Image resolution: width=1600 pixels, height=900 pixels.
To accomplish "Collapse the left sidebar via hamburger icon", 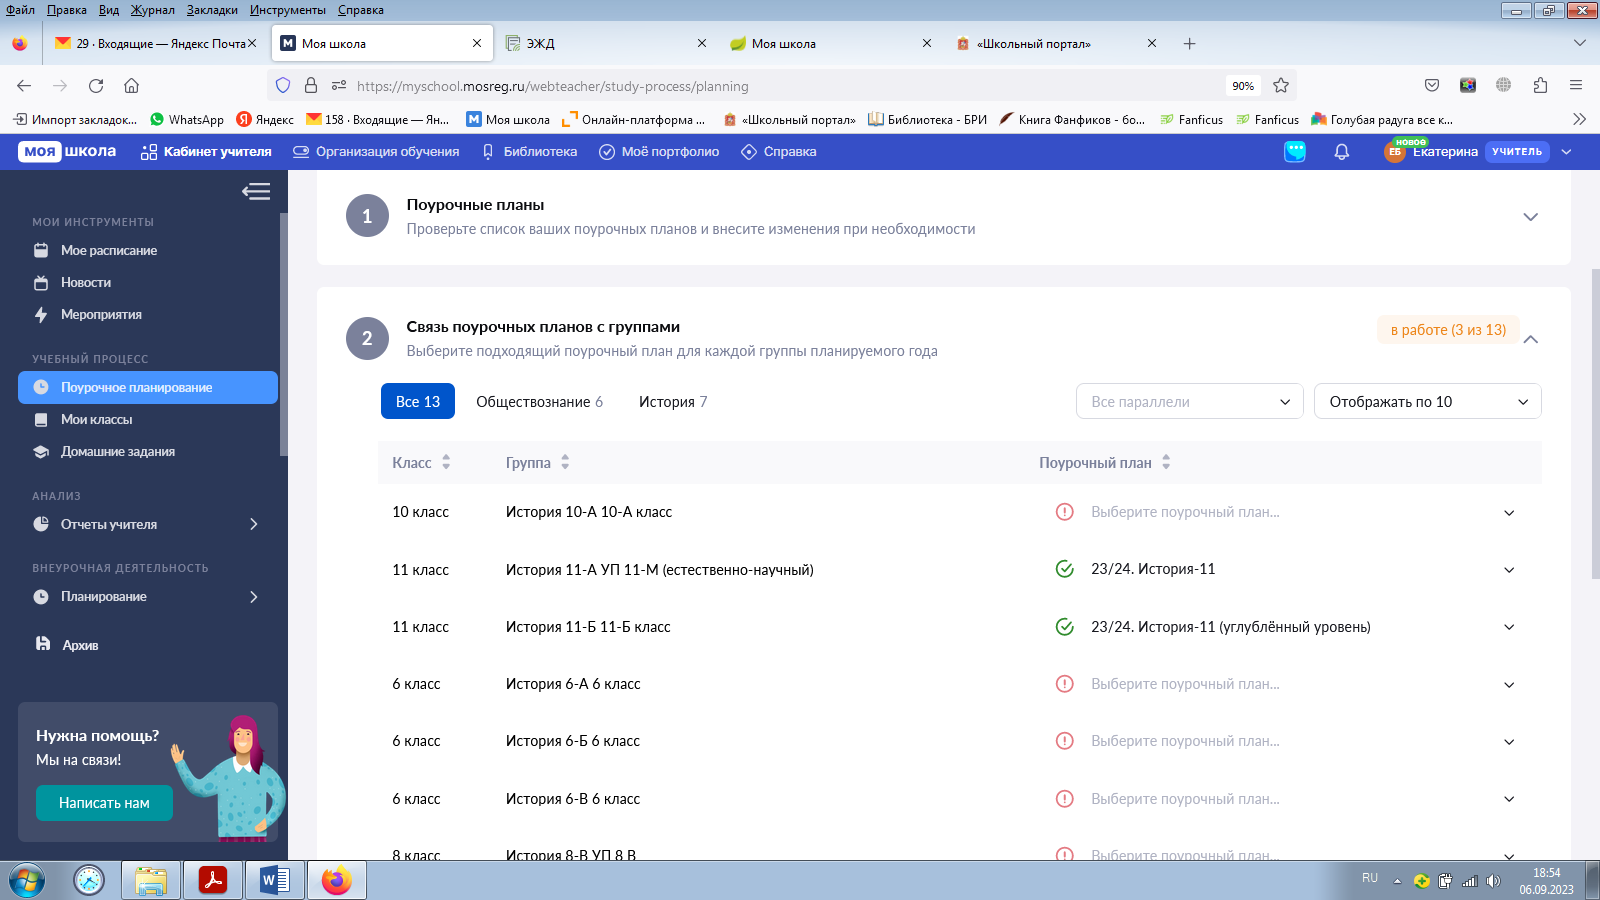I will 256,191.
